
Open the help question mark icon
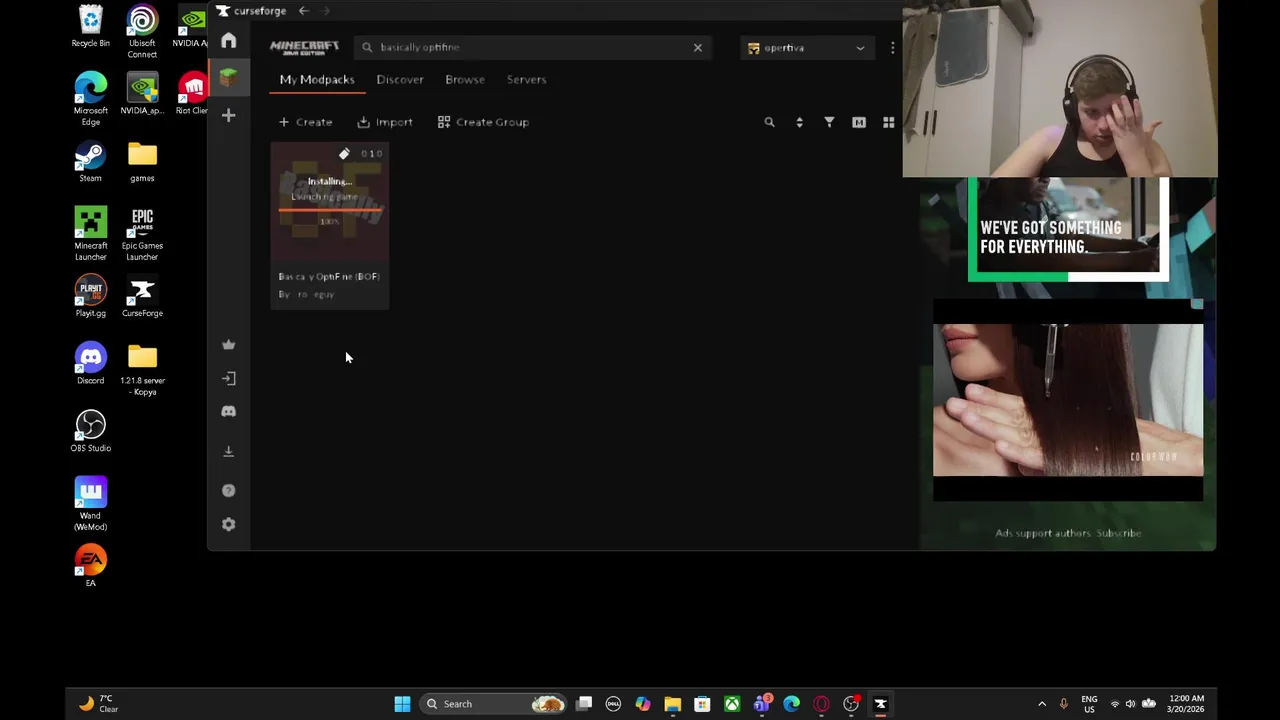pos(229,491)
